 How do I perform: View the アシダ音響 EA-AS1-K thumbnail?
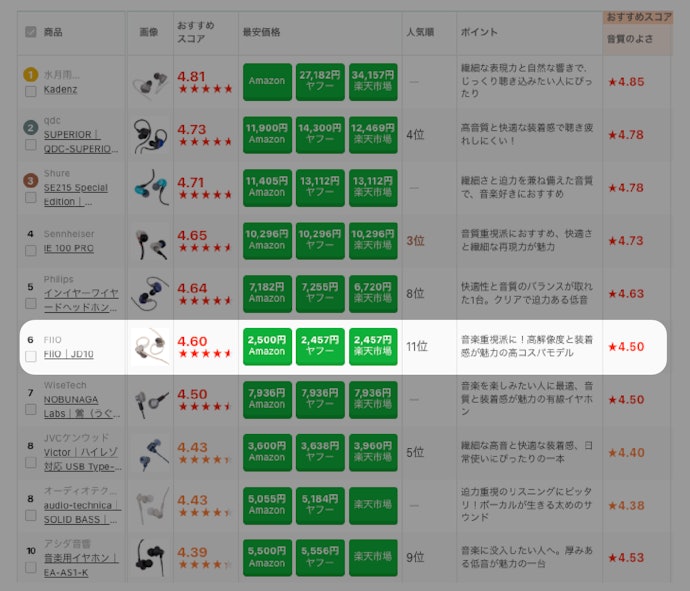150,558
